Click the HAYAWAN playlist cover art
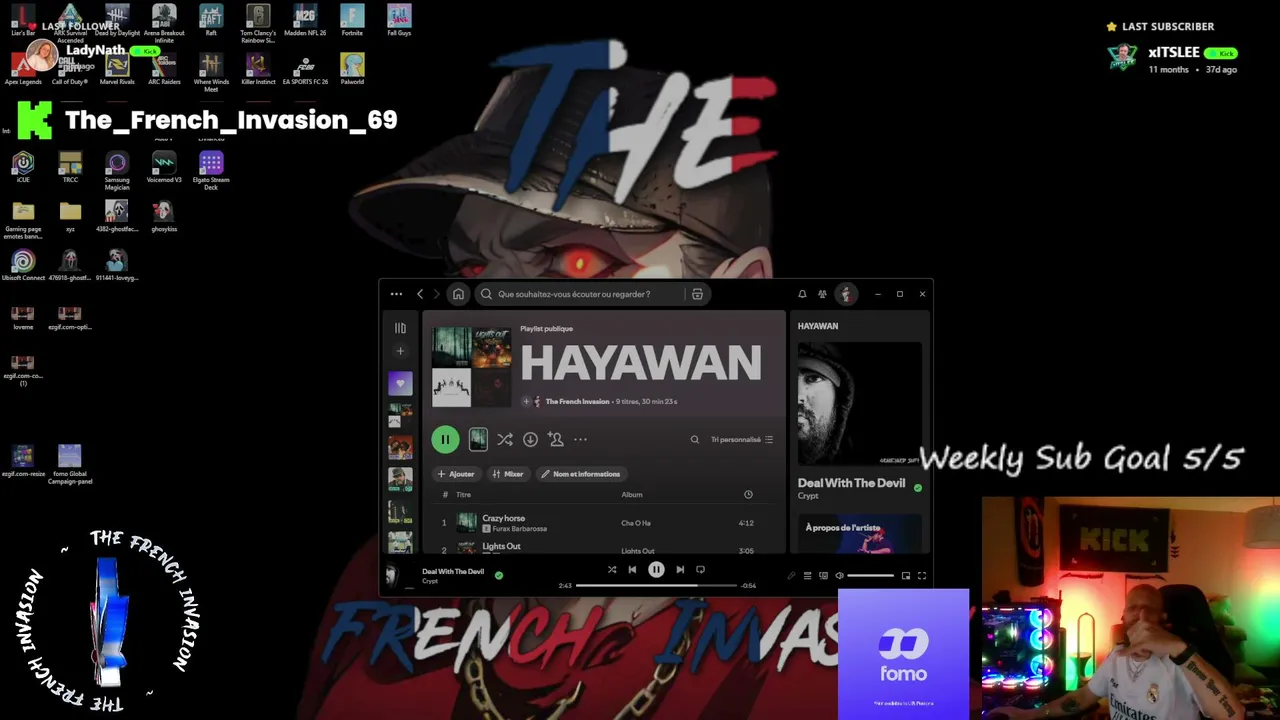The image size is (1280, 720). [x=471, y=366]
